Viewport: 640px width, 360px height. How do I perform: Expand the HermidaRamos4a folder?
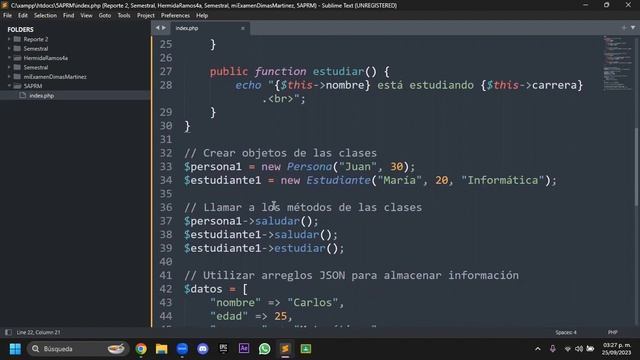(x=9, y=58)
